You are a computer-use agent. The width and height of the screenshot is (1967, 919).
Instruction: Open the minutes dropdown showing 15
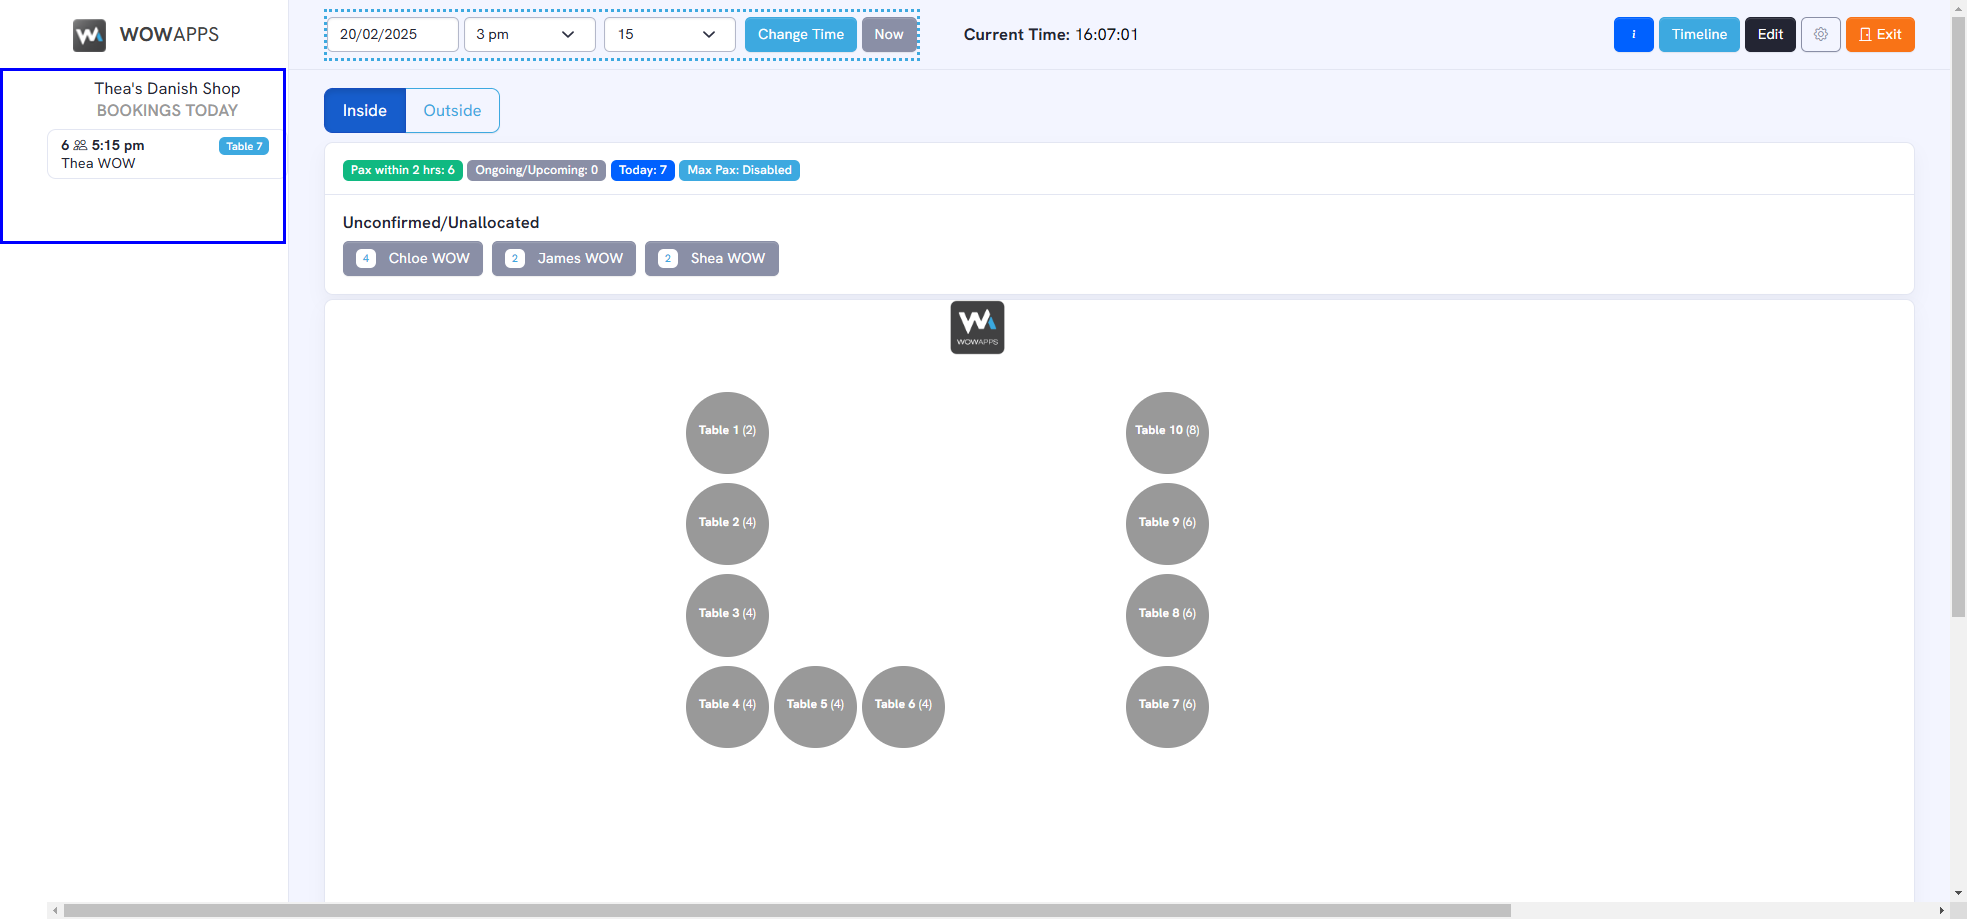pos(669,34)
